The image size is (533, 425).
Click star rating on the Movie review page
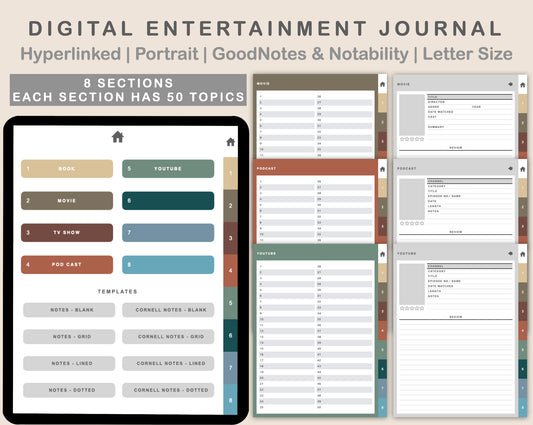point(412,139)
